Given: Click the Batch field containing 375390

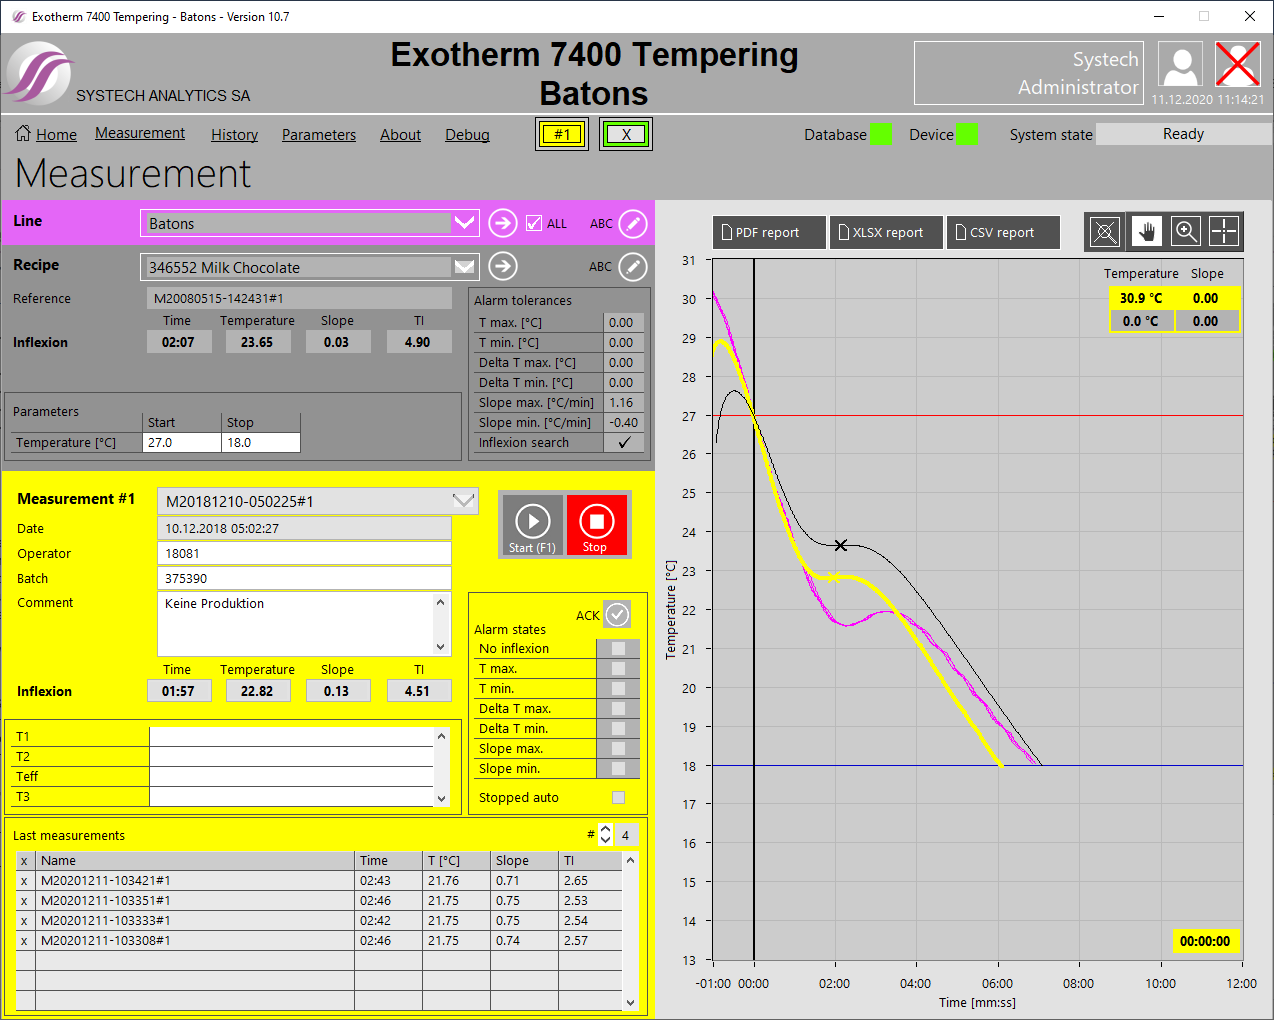Looking at the screenshot, I should [x=304, y=578].
